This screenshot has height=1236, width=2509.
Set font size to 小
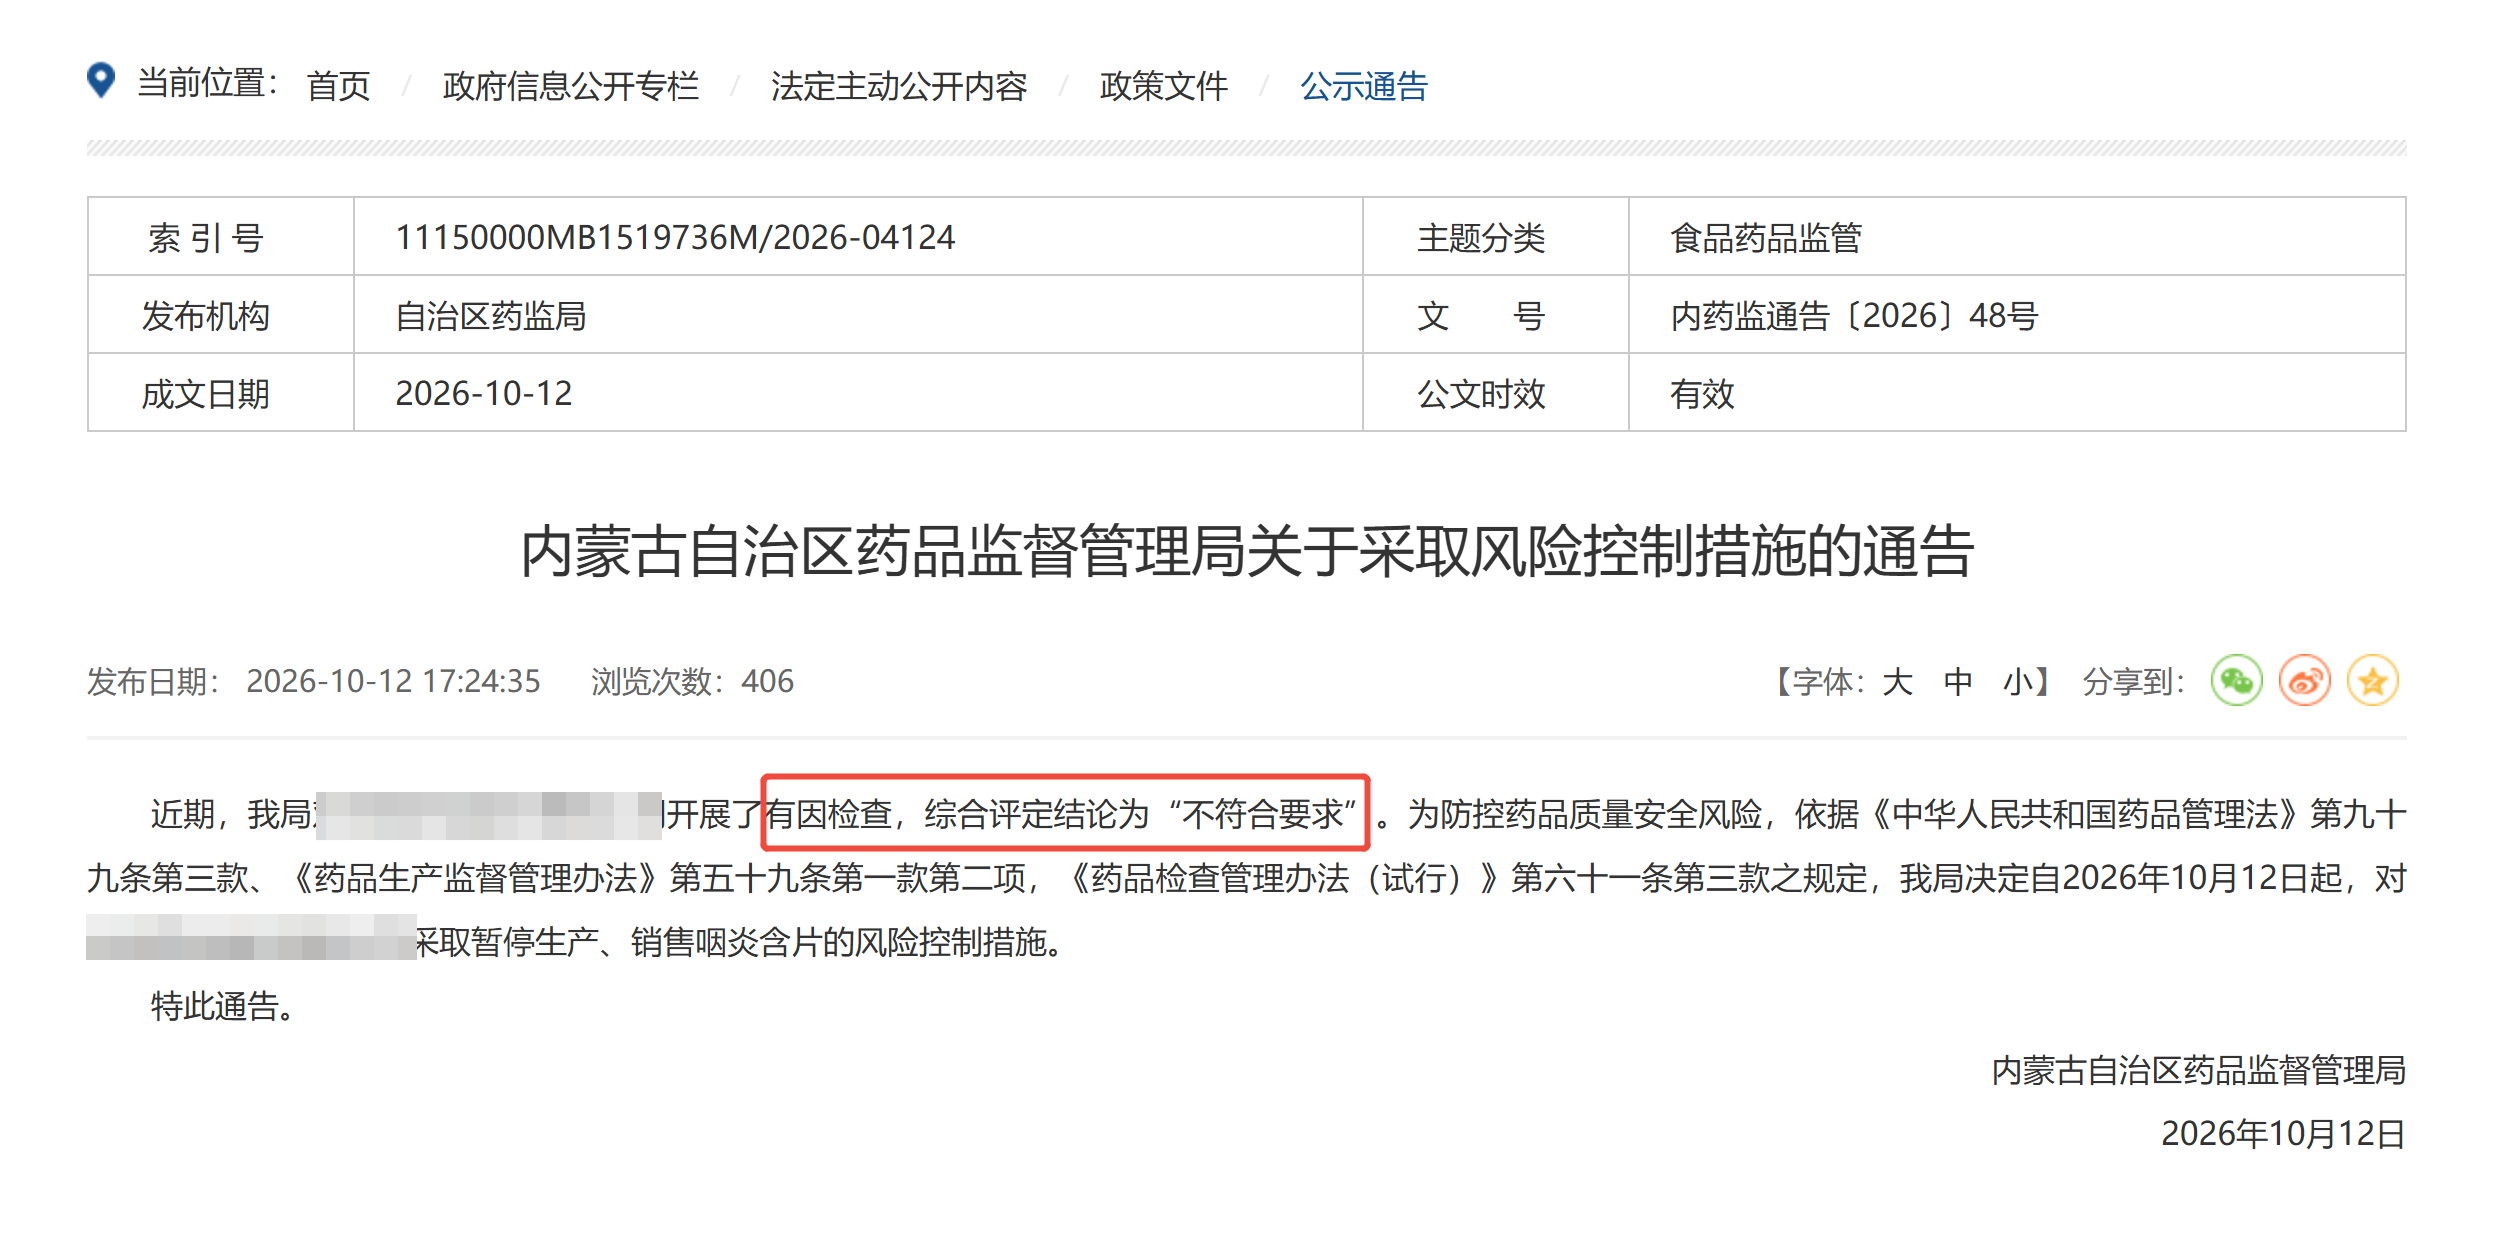pyautogui.click(x=2018, y=682)
